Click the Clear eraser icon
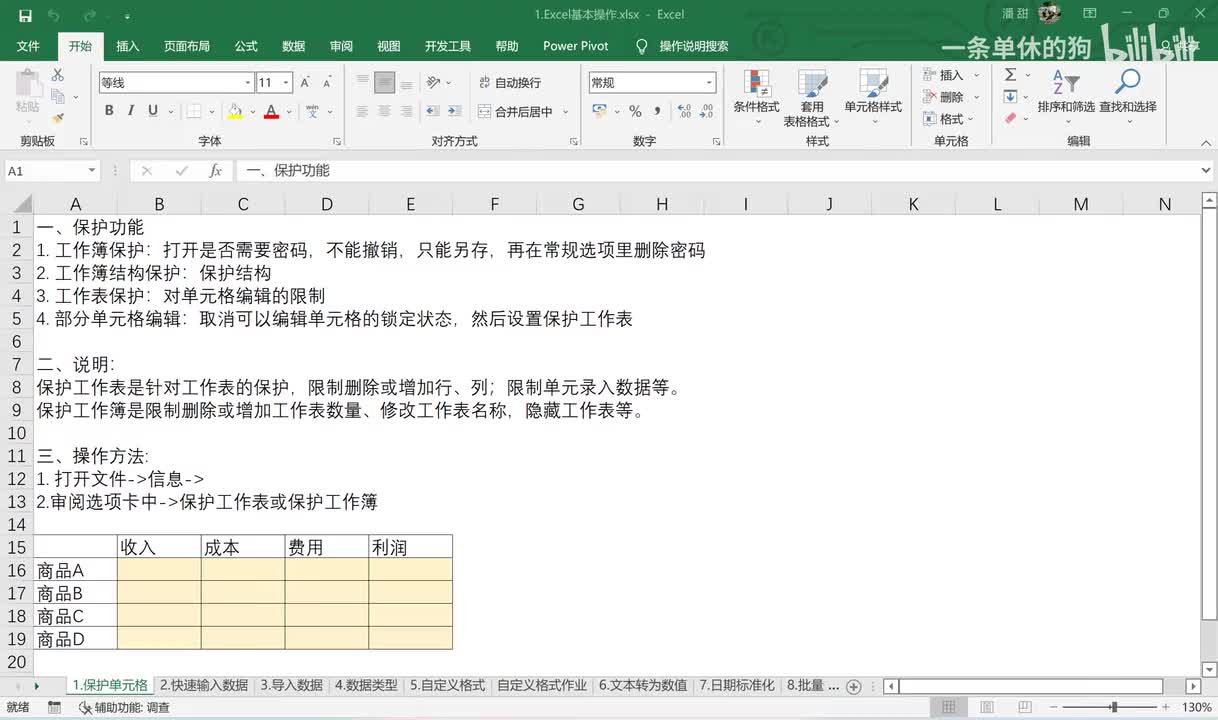1218x720 pixels. 1010,119
